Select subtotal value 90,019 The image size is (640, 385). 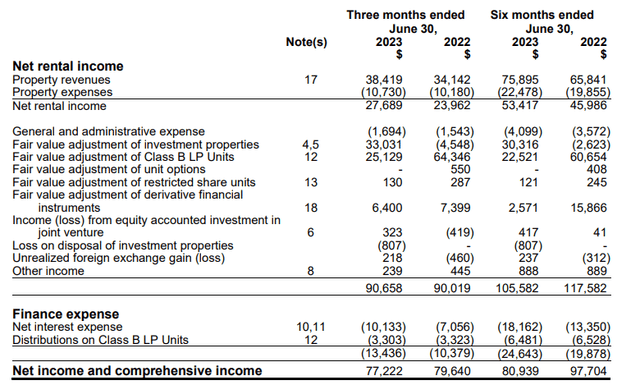tap(452, 288)
